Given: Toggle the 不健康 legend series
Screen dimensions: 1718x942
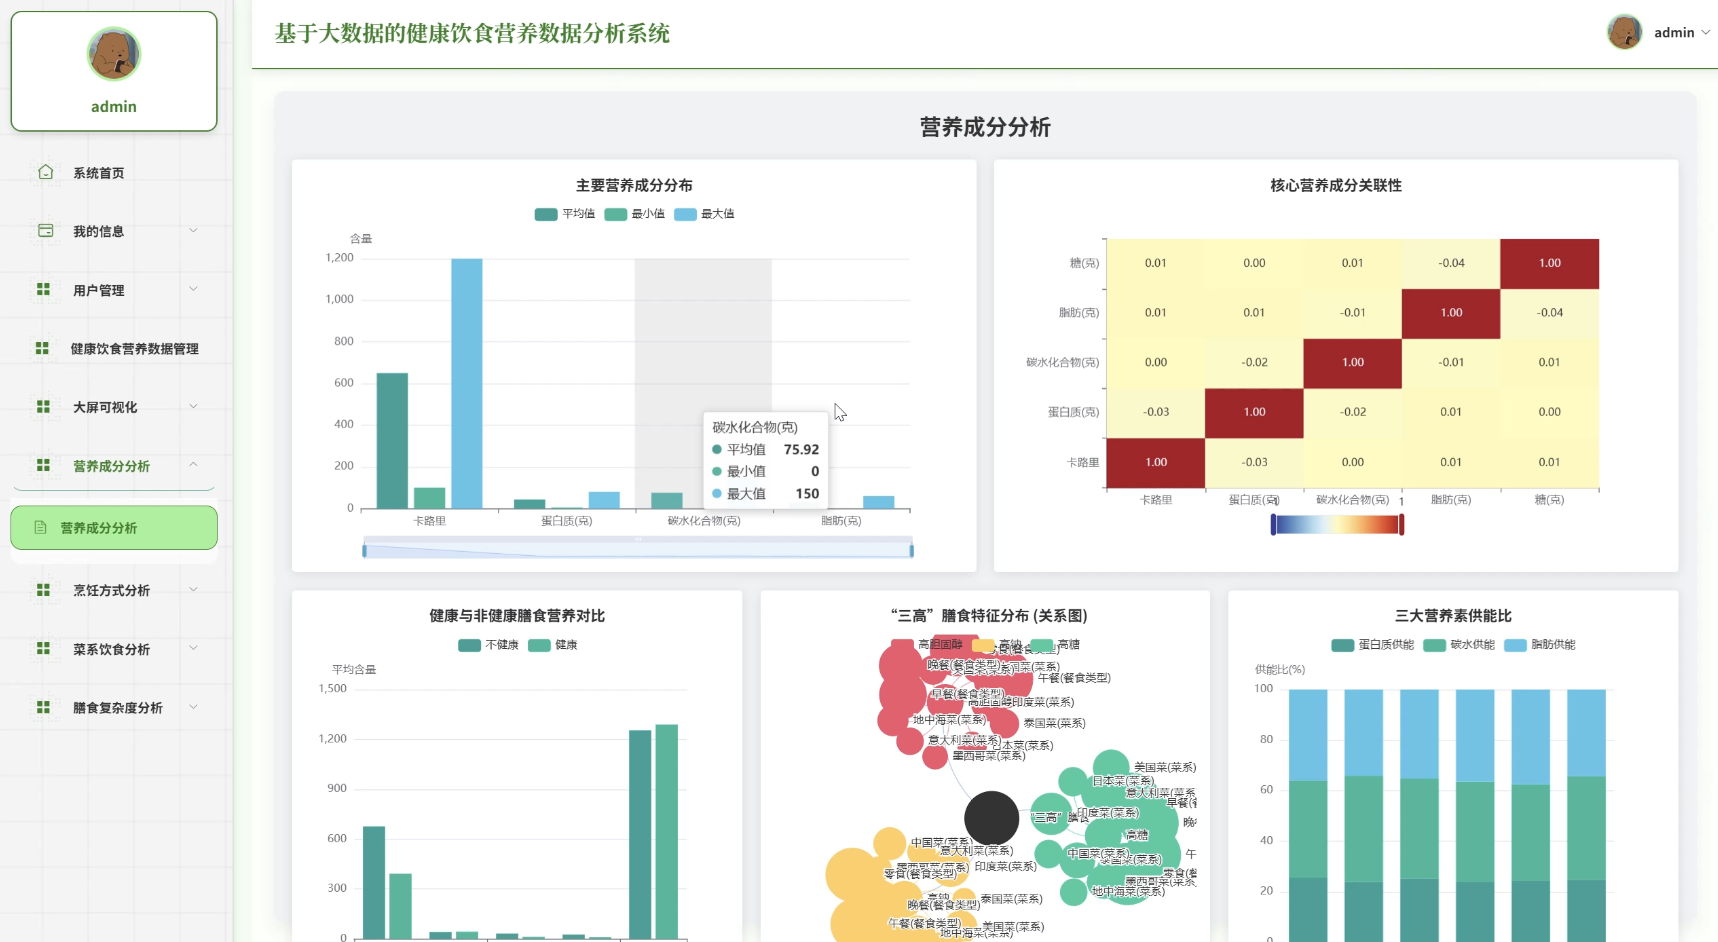Looking at the screenshot, I should (488, 645).
